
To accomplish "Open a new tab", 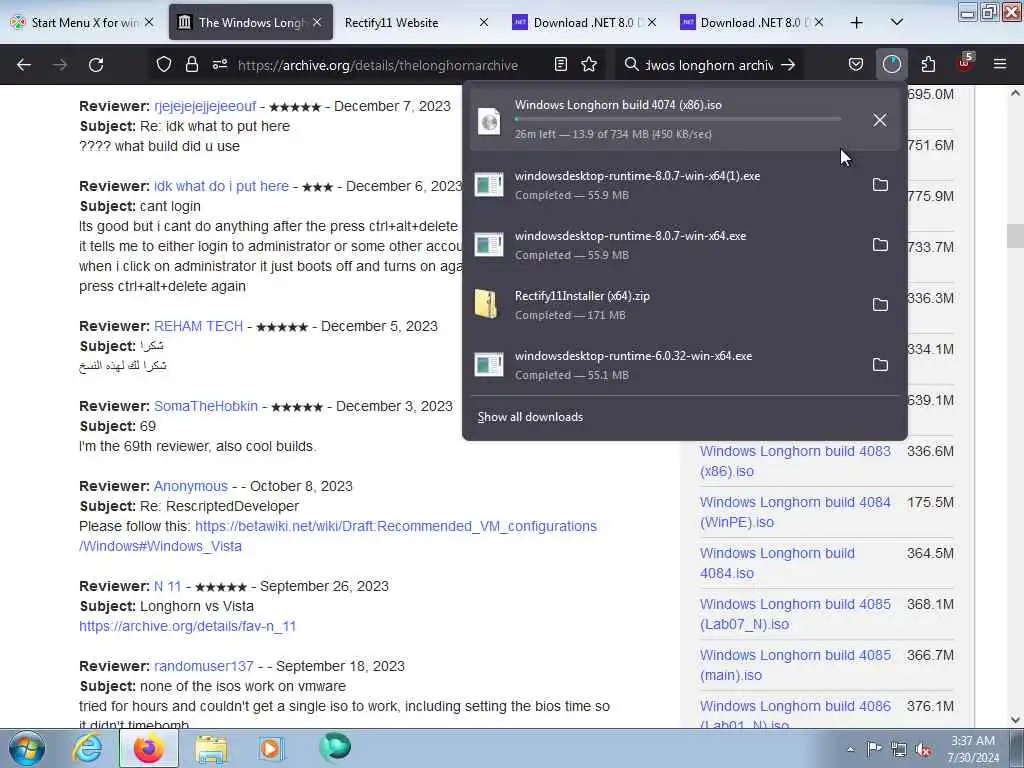I will (x=857, y=23).
